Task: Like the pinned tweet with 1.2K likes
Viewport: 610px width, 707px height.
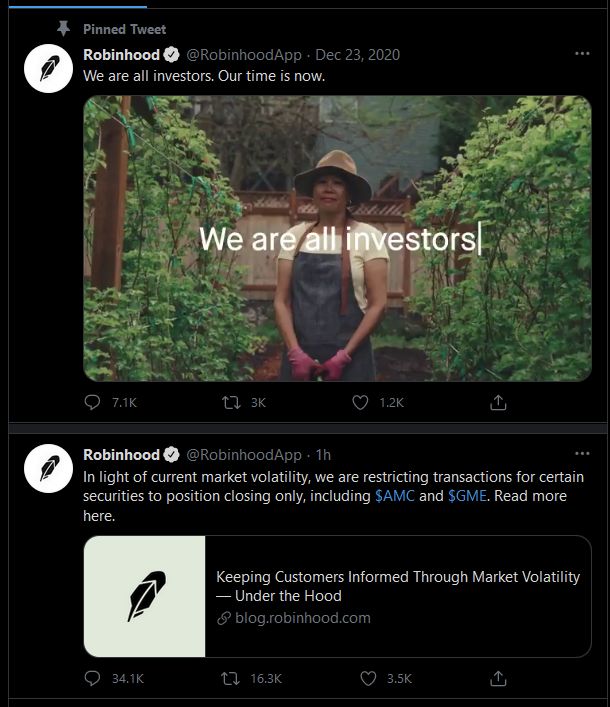Action: [362, 402]
